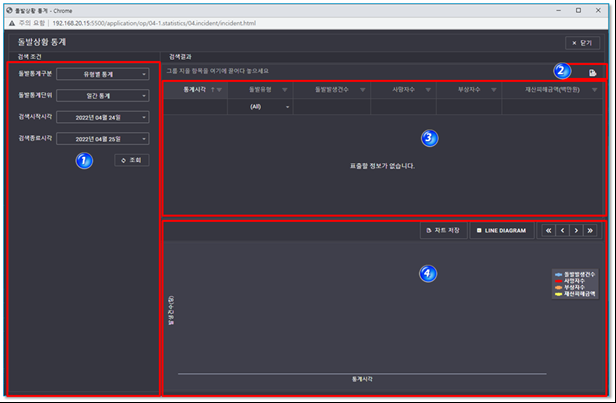Open the 돌발통계구분 dropdown
The width and height of the screenshot is (616, 403).
coord(102,73)
